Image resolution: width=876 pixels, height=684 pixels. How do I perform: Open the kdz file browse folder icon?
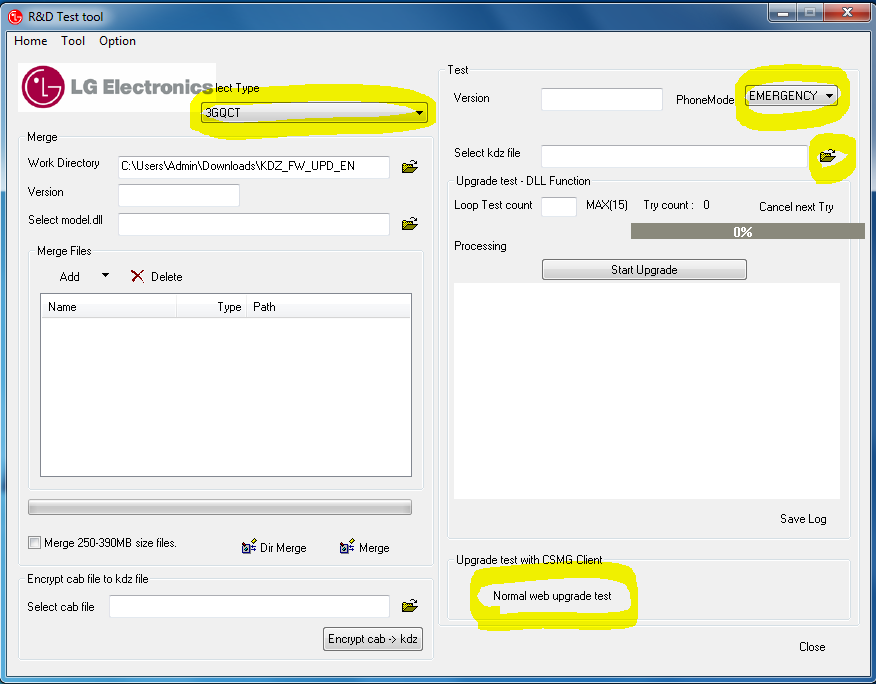(x=827, y=156)
